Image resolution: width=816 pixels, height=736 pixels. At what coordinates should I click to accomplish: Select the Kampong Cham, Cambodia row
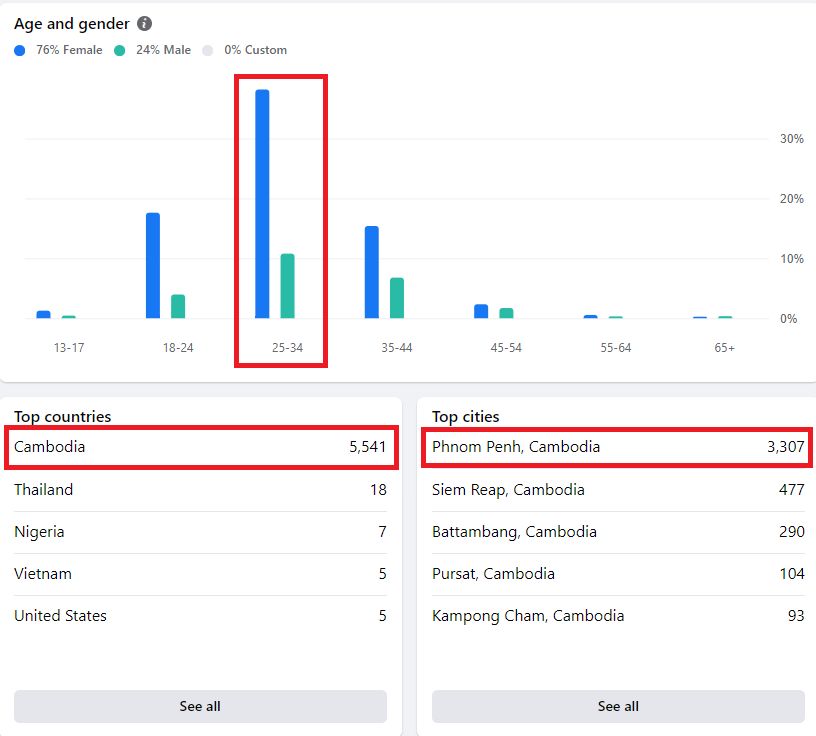tap(618, 616)
